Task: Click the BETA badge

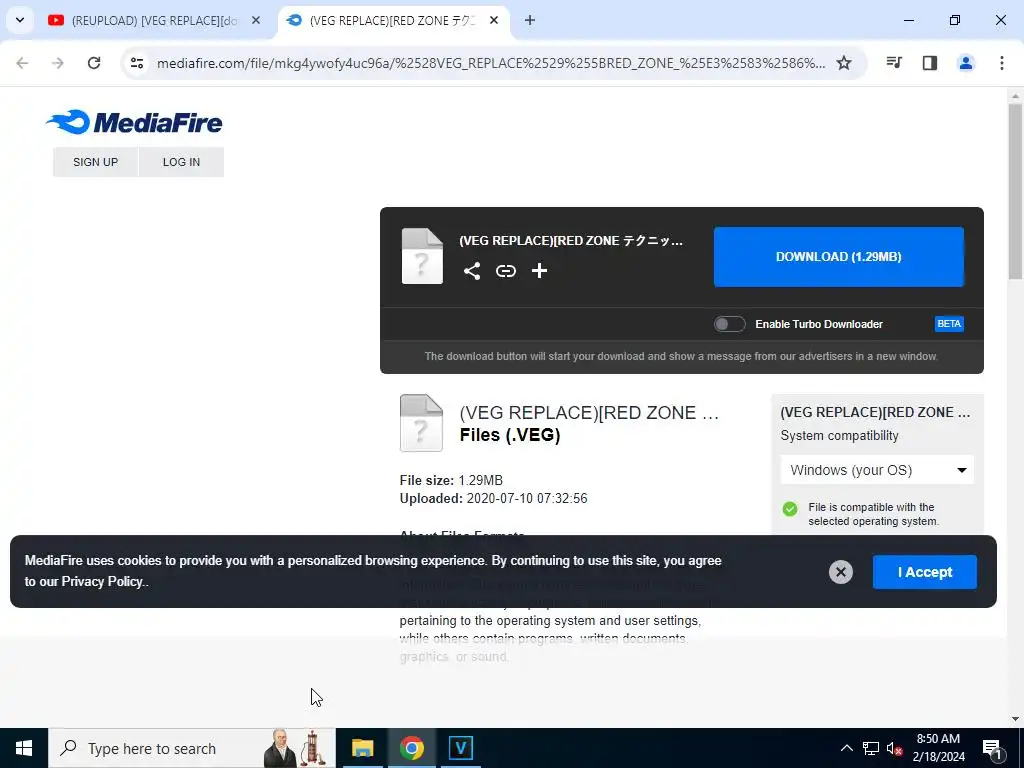Action: point(949,324)
